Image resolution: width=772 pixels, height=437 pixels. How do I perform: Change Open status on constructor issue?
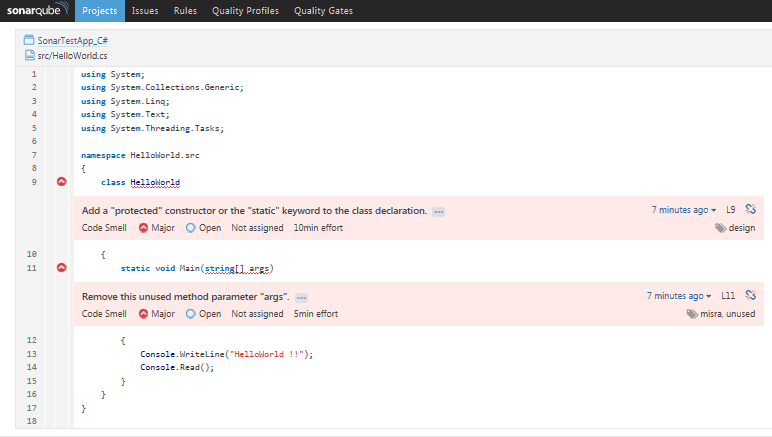pos(203,228)
